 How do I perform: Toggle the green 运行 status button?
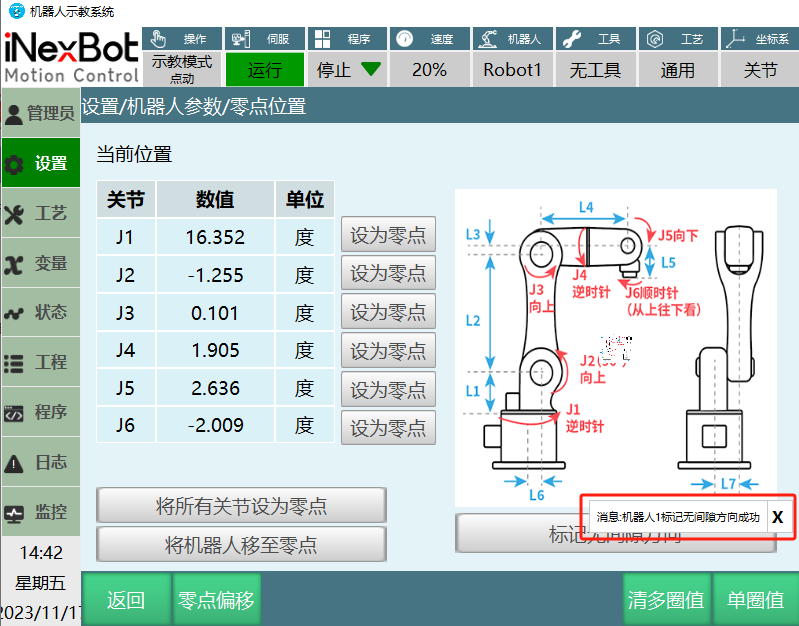(x=264, y=71)
